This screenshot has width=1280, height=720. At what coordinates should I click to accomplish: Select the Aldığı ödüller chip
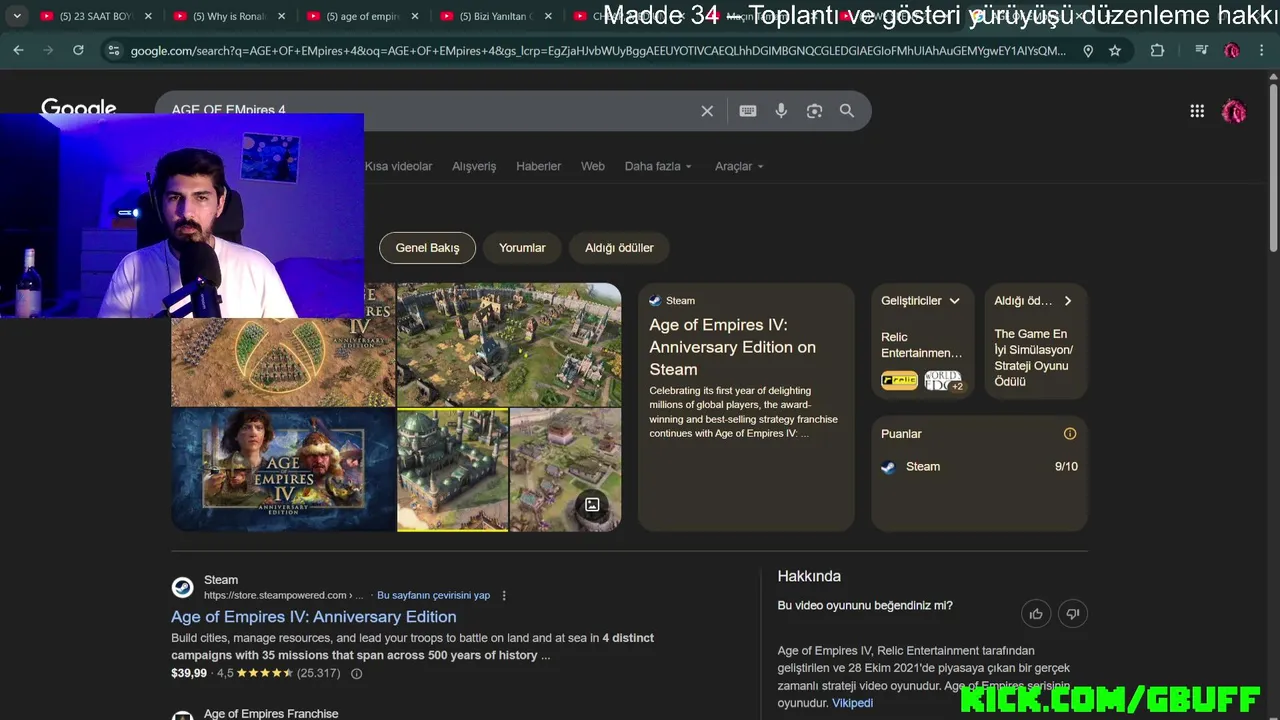(619, 248)
